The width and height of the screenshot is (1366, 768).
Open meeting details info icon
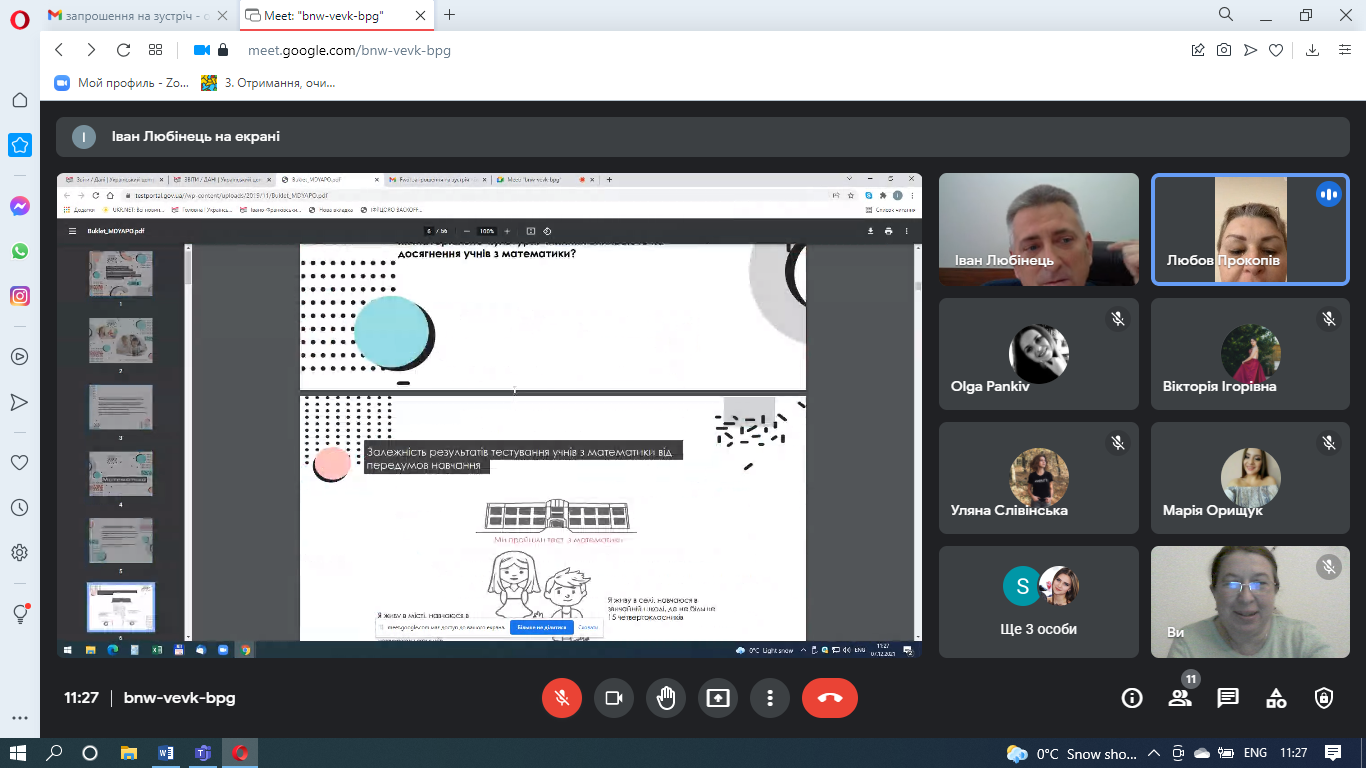(x=1132, y=698)
